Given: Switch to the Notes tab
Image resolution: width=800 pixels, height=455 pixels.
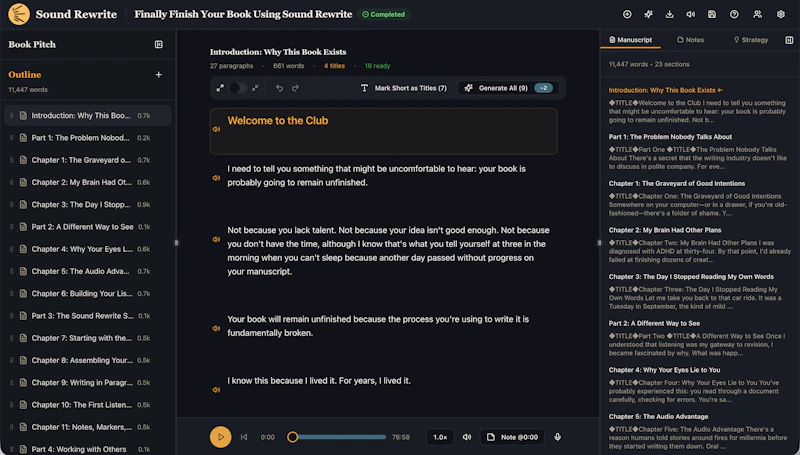Looking at the screenshot, I should click(690, 40).
